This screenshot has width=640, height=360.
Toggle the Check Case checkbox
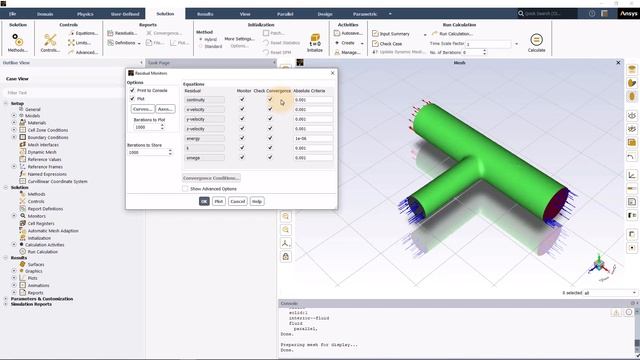(375, 44)
